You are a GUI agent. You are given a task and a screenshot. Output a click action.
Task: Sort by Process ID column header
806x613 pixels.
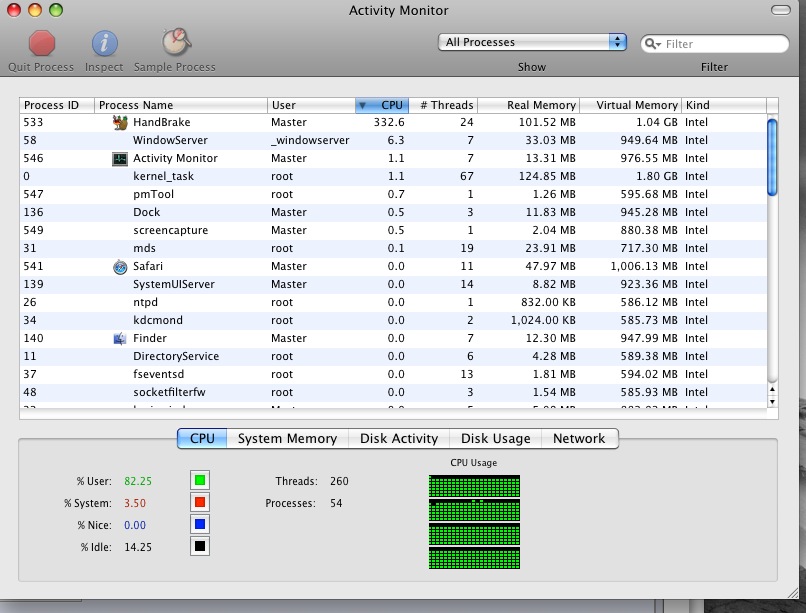pos(57,105)
